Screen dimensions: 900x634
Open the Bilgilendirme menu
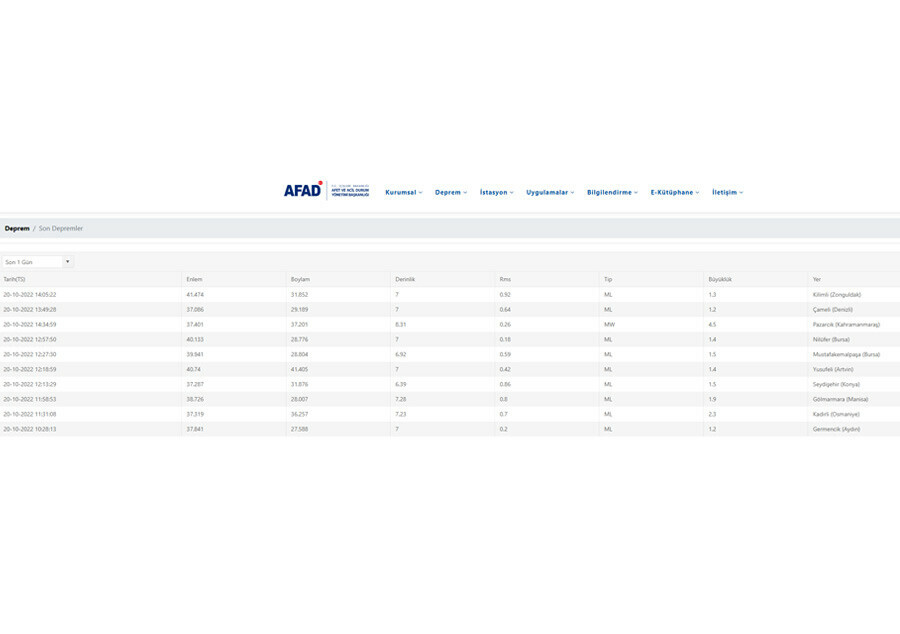(612, 192)
